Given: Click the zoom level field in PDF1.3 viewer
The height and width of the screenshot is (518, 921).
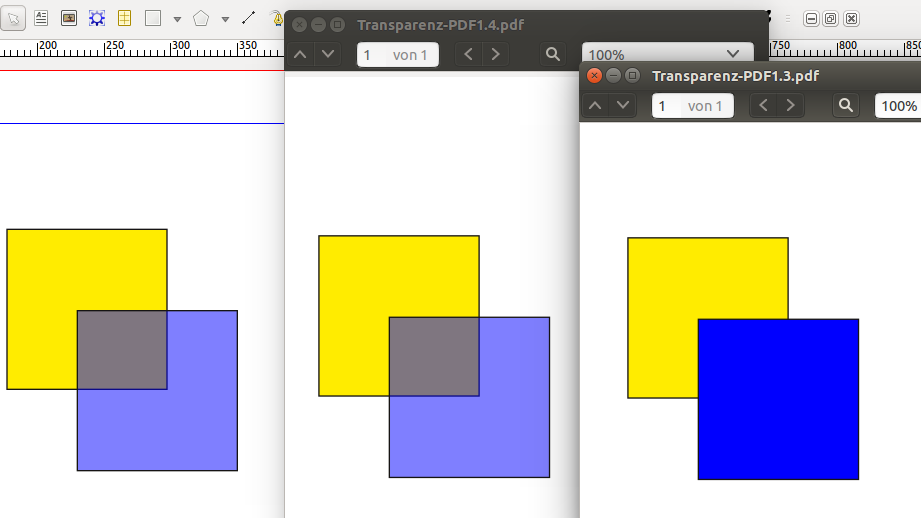Looking at the screenshot, I should pyautogui.click(x=897, y=105).
